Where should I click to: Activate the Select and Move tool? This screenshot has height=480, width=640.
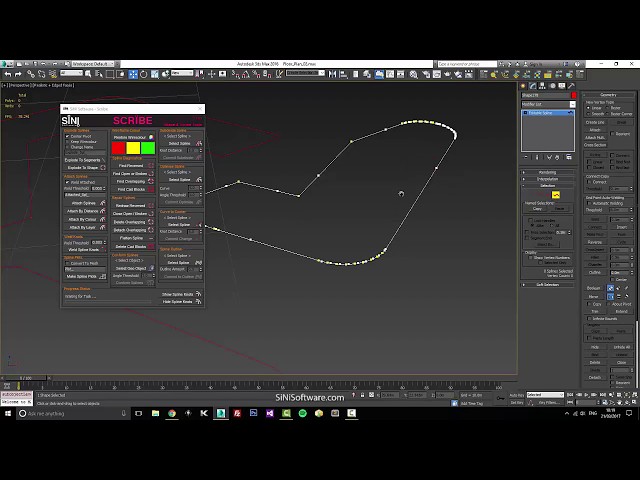pyautogui.click(x=133, y=74)
